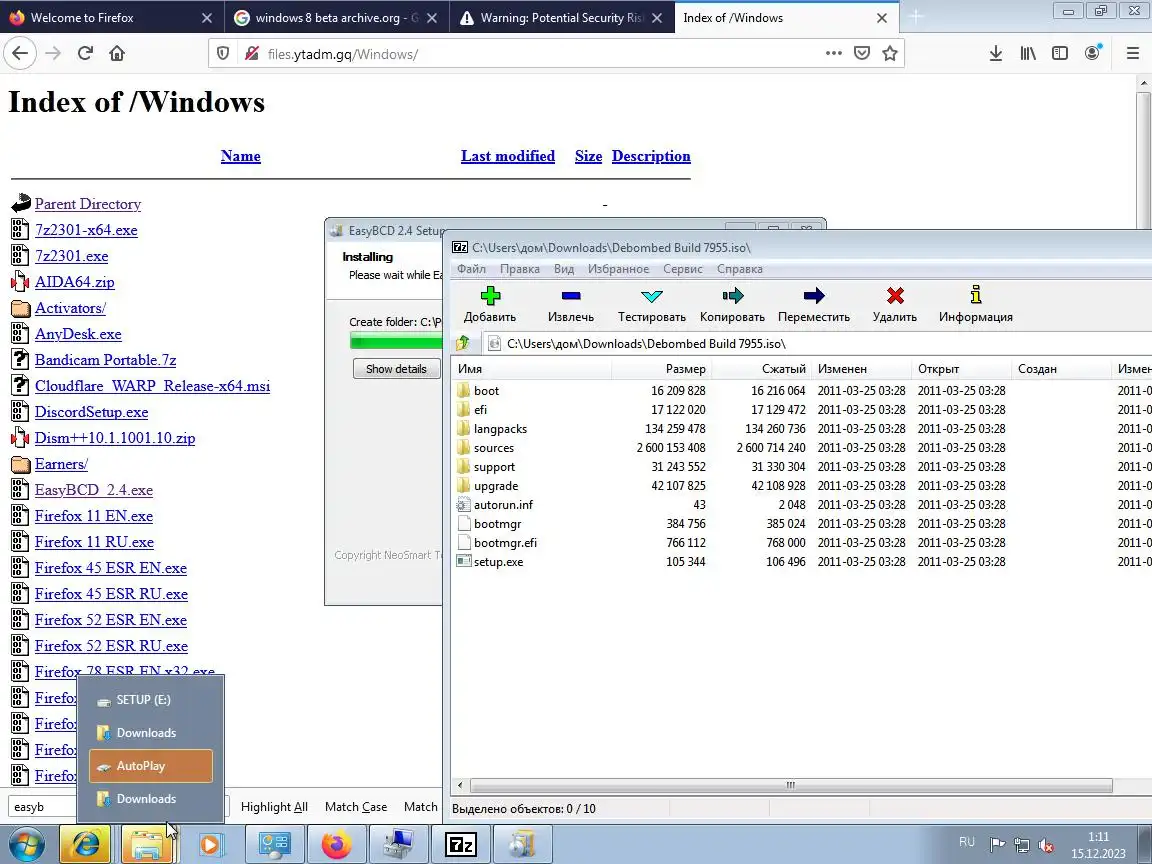Open Windows Media Player taskbar icon
1152x864 pixels.
210,845
